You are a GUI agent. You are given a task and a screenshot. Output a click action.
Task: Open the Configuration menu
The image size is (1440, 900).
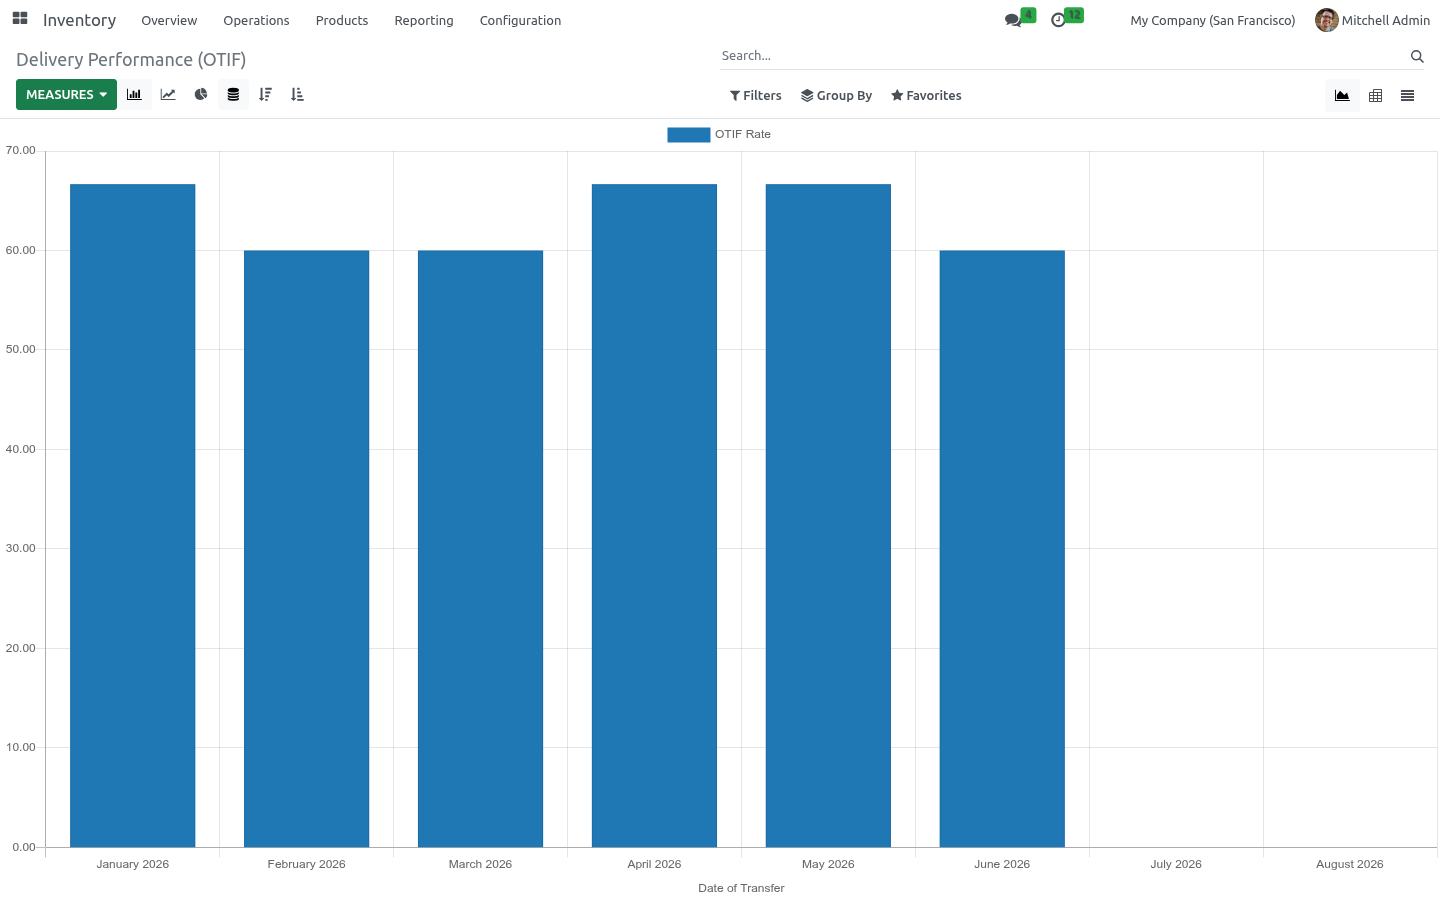pos(520,20)
